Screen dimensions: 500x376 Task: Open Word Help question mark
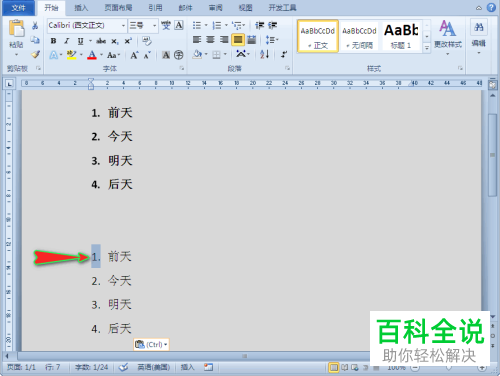[x=491, y=7]
